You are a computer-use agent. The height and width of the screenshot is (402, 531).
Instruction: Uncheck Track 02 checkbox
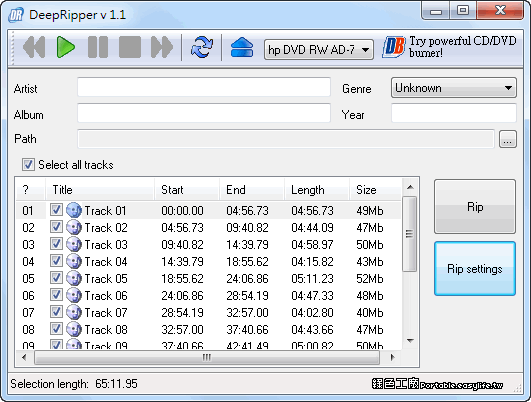click(56, 227)
